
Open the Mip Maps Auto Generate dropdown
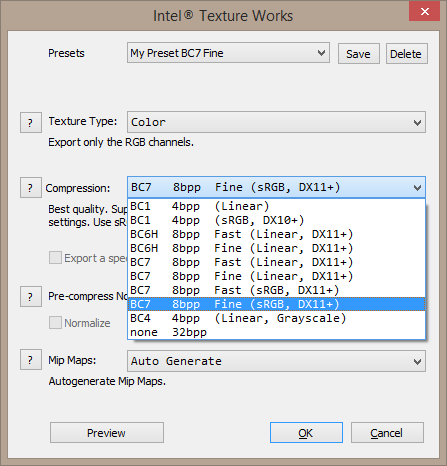[276, 361]
